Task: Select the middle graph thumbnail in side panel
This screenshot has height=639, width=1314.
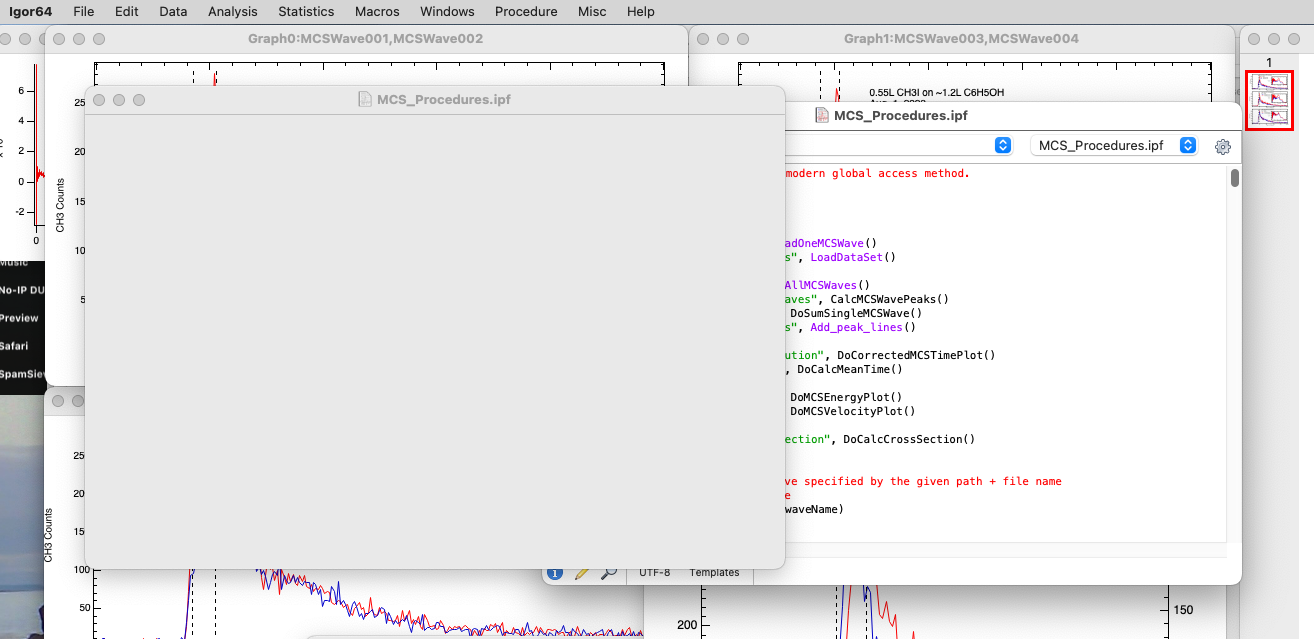Action: pos(1270,100)
